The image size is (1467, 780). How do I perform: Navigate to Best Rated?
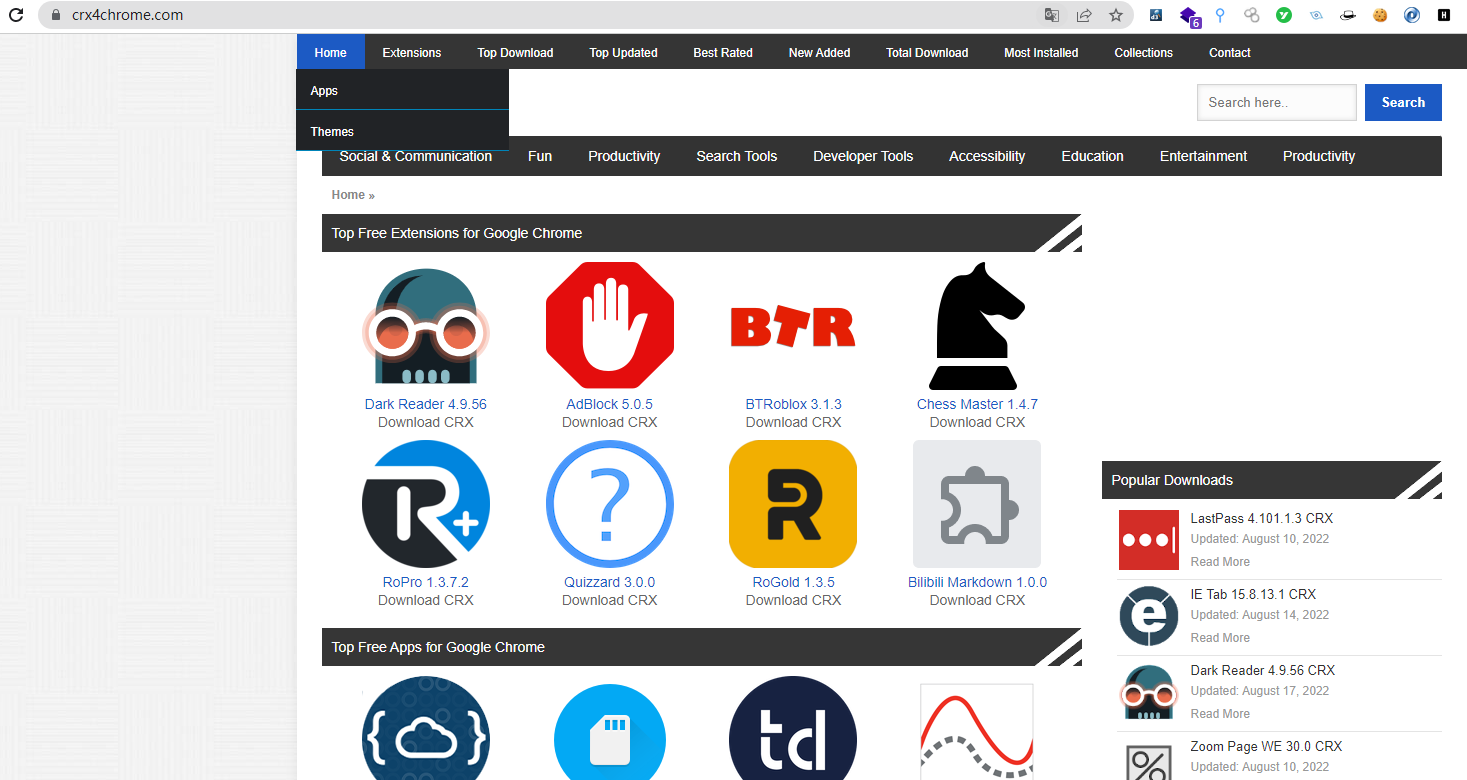(723, 53)
